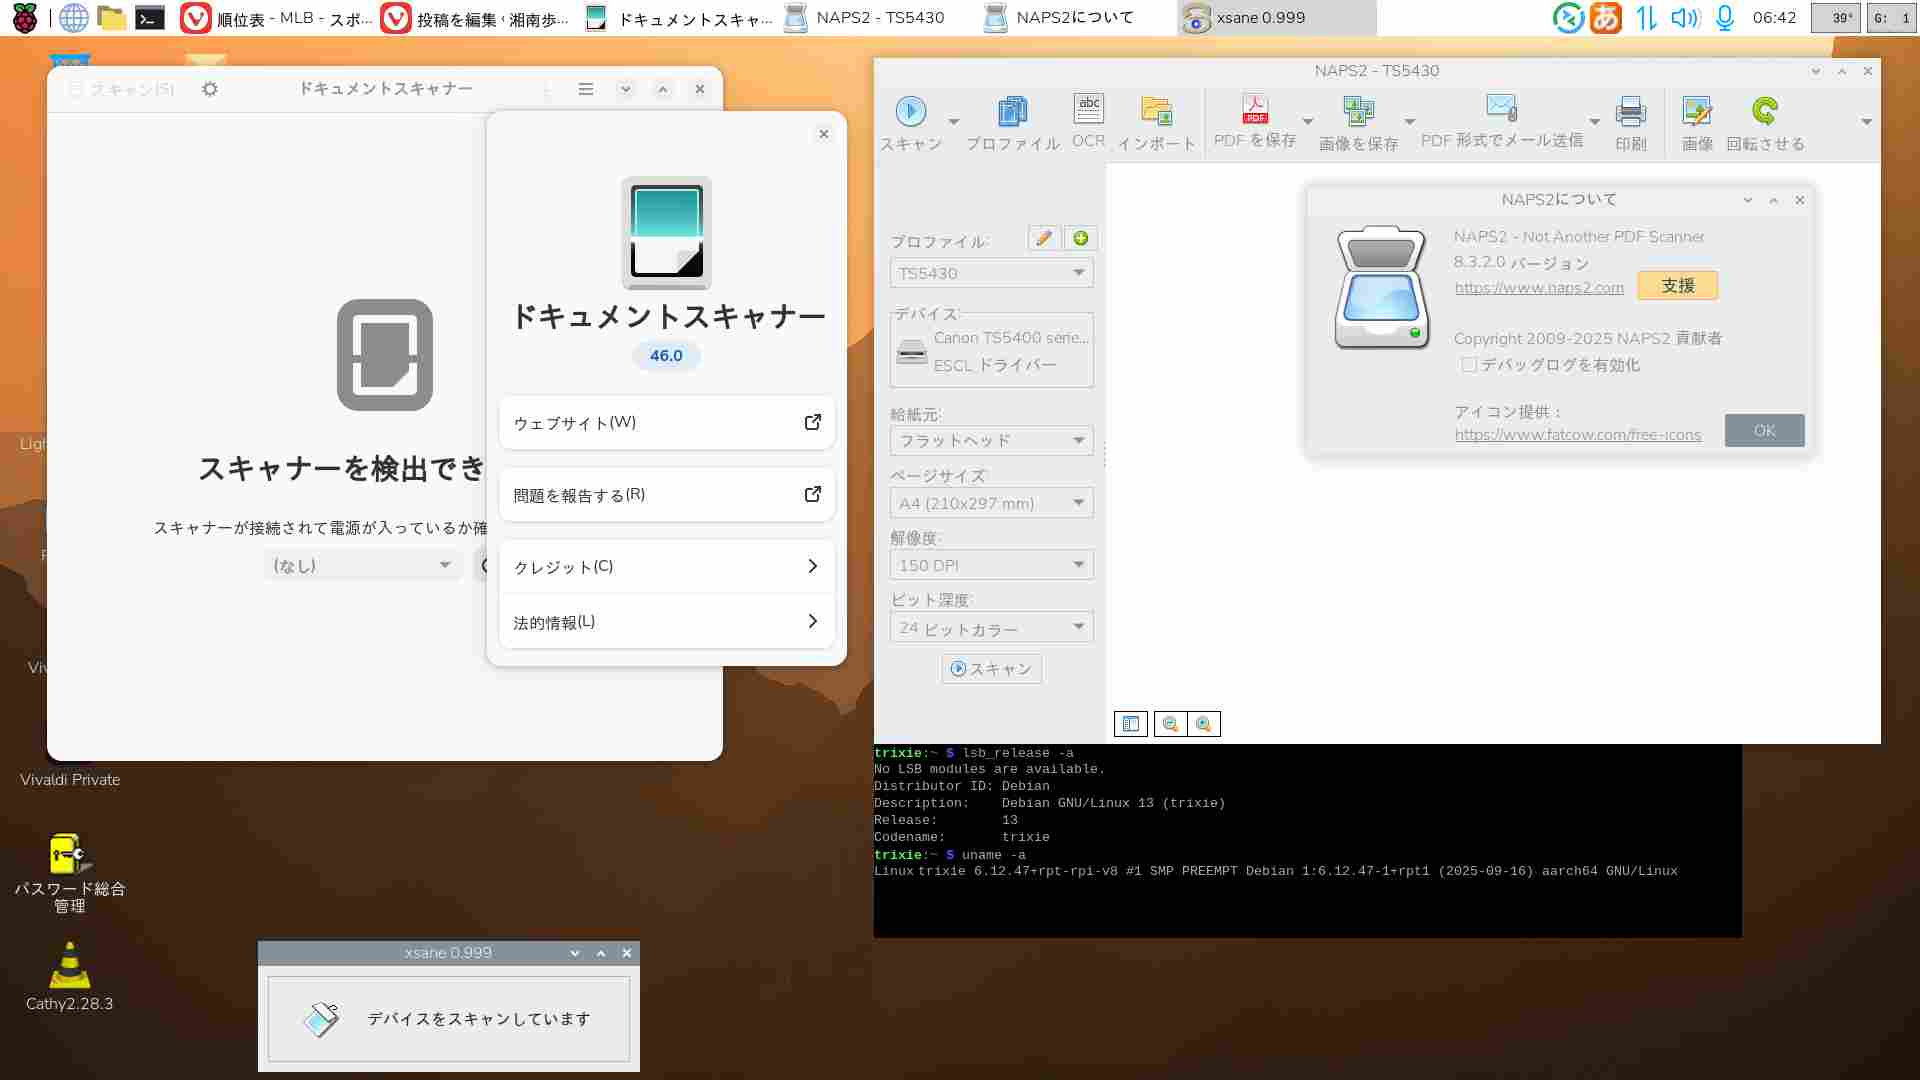Click the 支援 (donate) button

(1678, 285)
